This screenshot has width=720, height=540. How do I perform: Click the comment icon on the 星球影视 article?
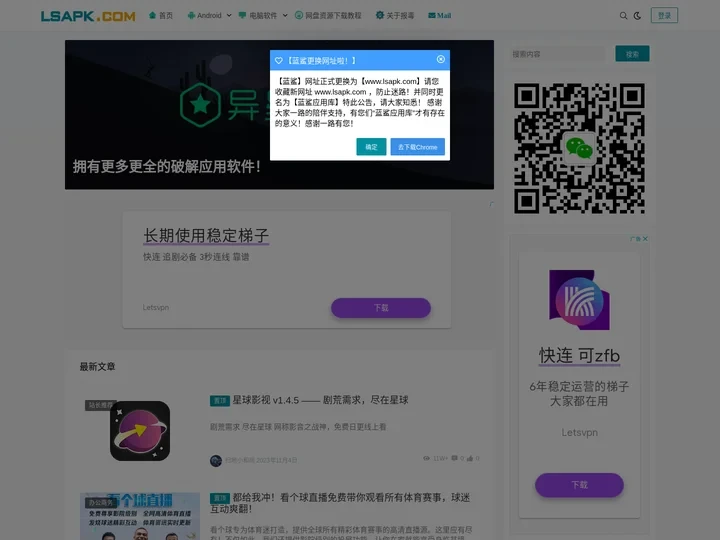coord(454,458)
